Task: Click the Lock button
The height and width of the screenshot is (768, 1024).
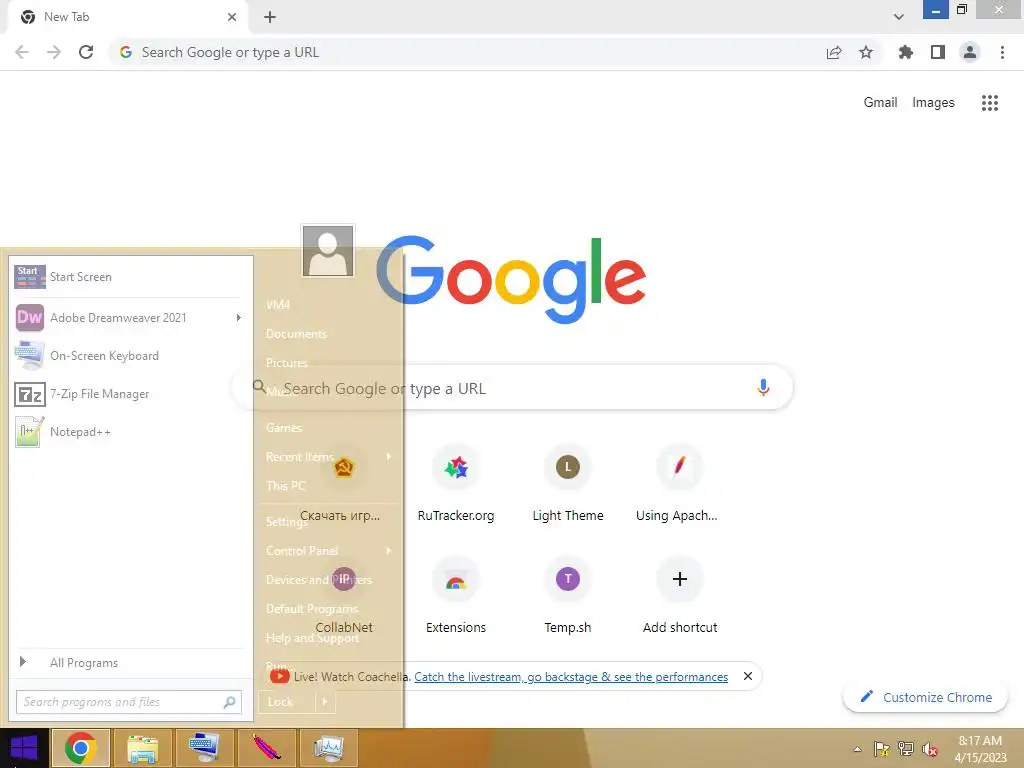Action: pyautogui.click(x=286, y=702)
